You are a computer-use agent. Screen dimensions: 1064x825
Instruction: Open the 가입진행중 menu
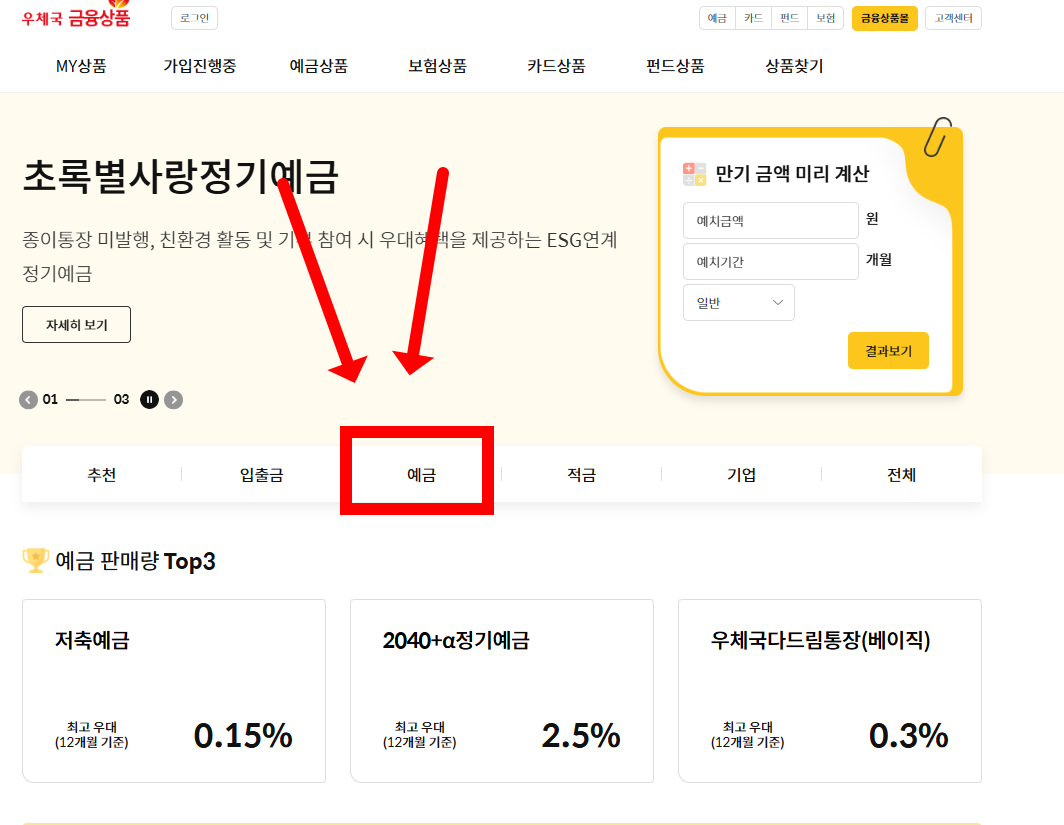200,66
